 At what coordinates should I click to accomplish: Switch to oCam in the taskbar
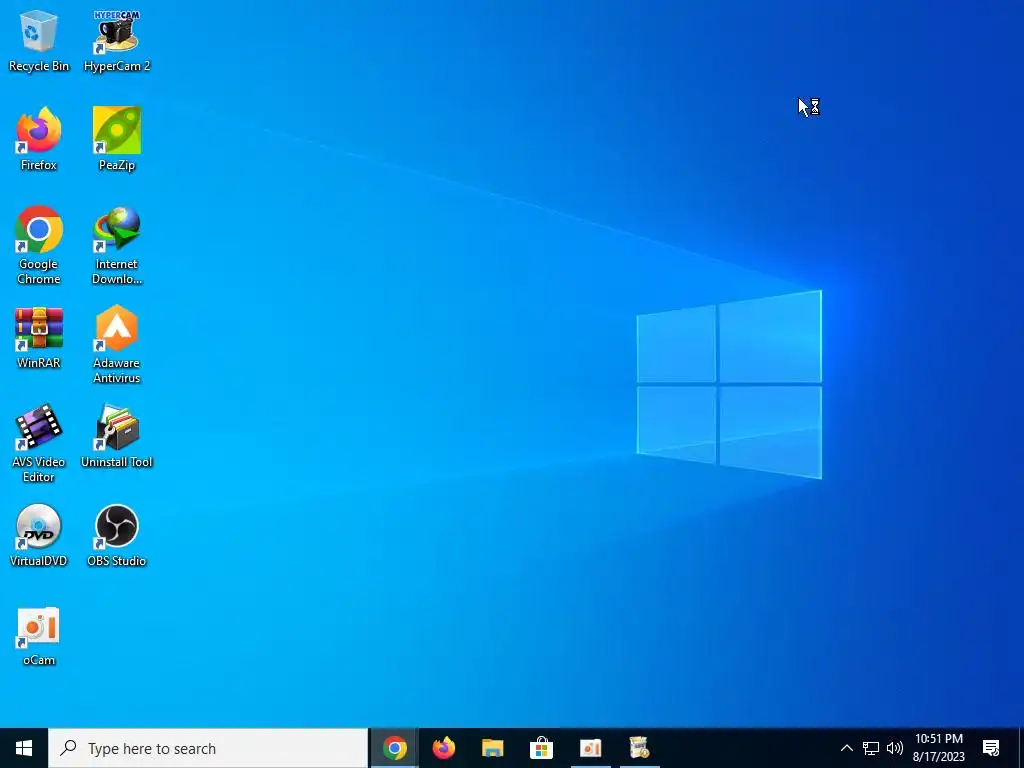[590, 748]
